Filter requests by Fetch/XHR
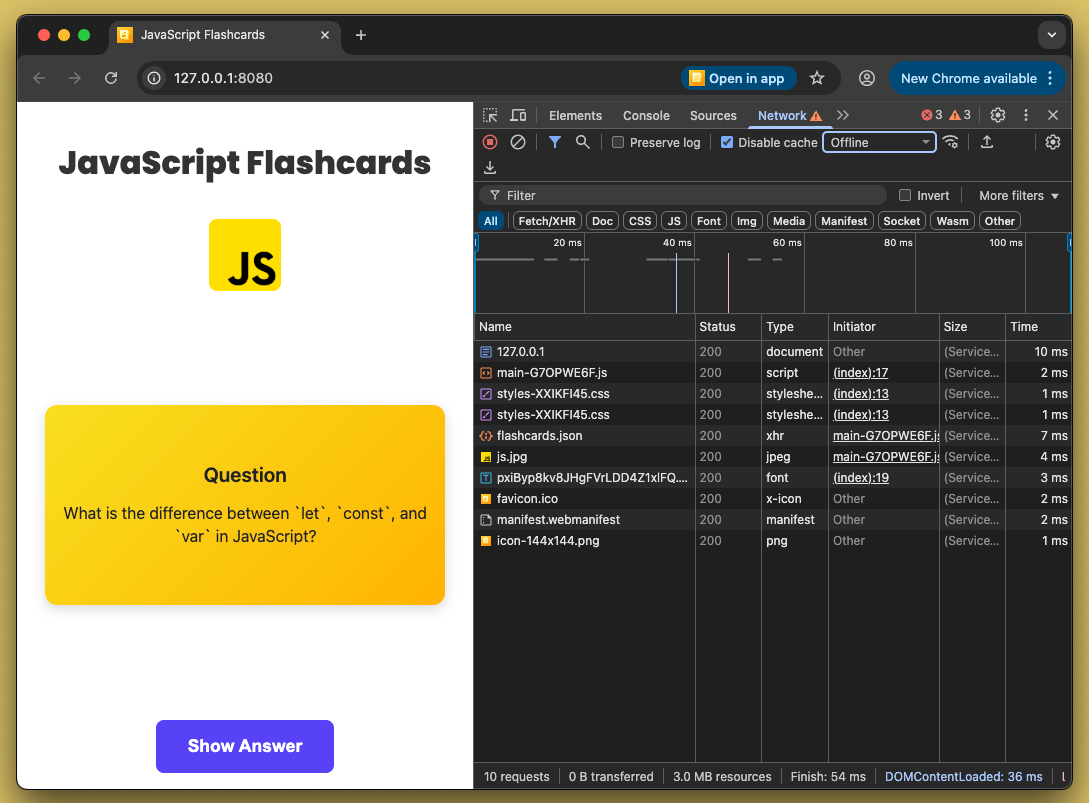1089x803 pixels. 547,221
